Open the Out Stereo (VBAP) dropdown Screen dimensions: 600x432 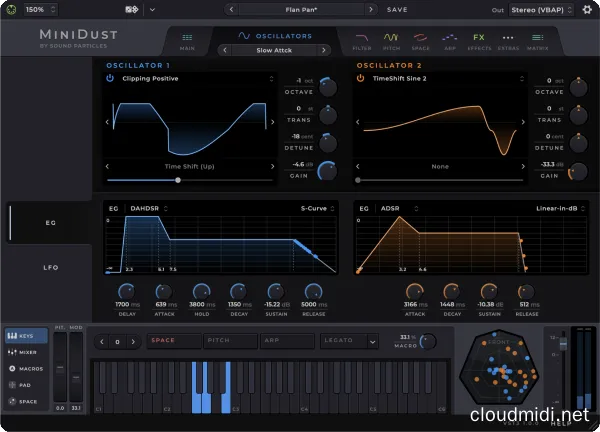tap(541, 10)
